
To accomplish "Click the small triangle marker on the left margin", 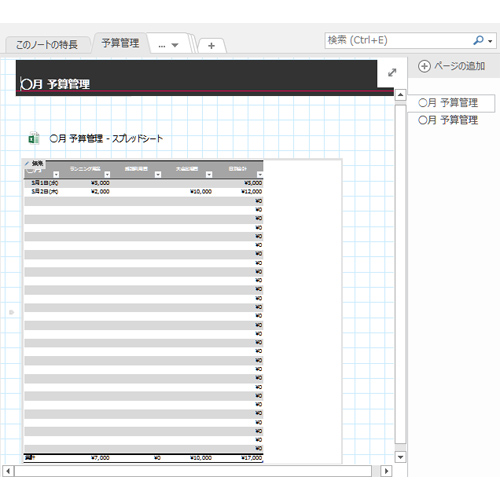I will pyautogui.click(x=12, y=312).
